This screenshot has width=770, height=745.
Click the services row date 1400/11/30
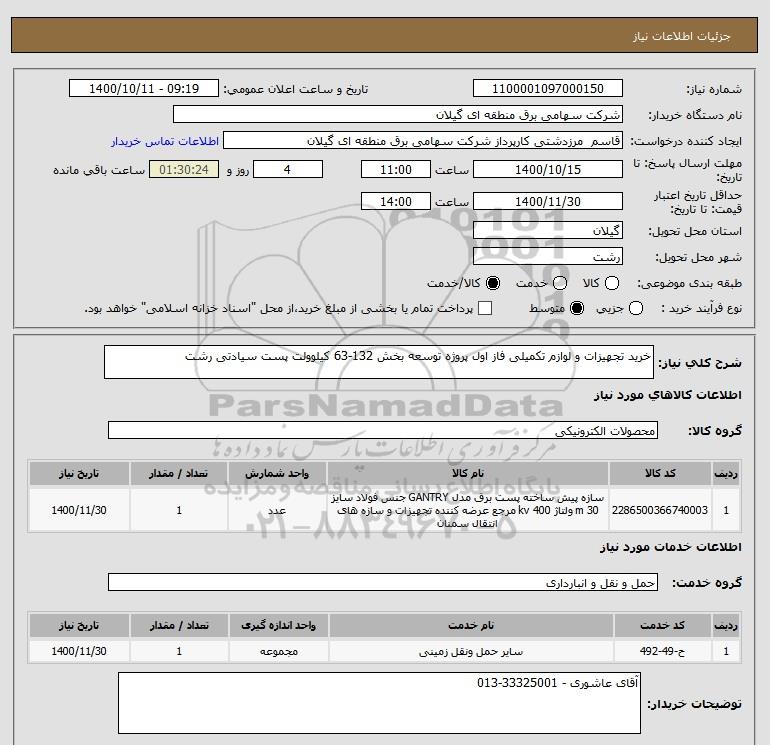pyautogui.click(x=79, y=651)
